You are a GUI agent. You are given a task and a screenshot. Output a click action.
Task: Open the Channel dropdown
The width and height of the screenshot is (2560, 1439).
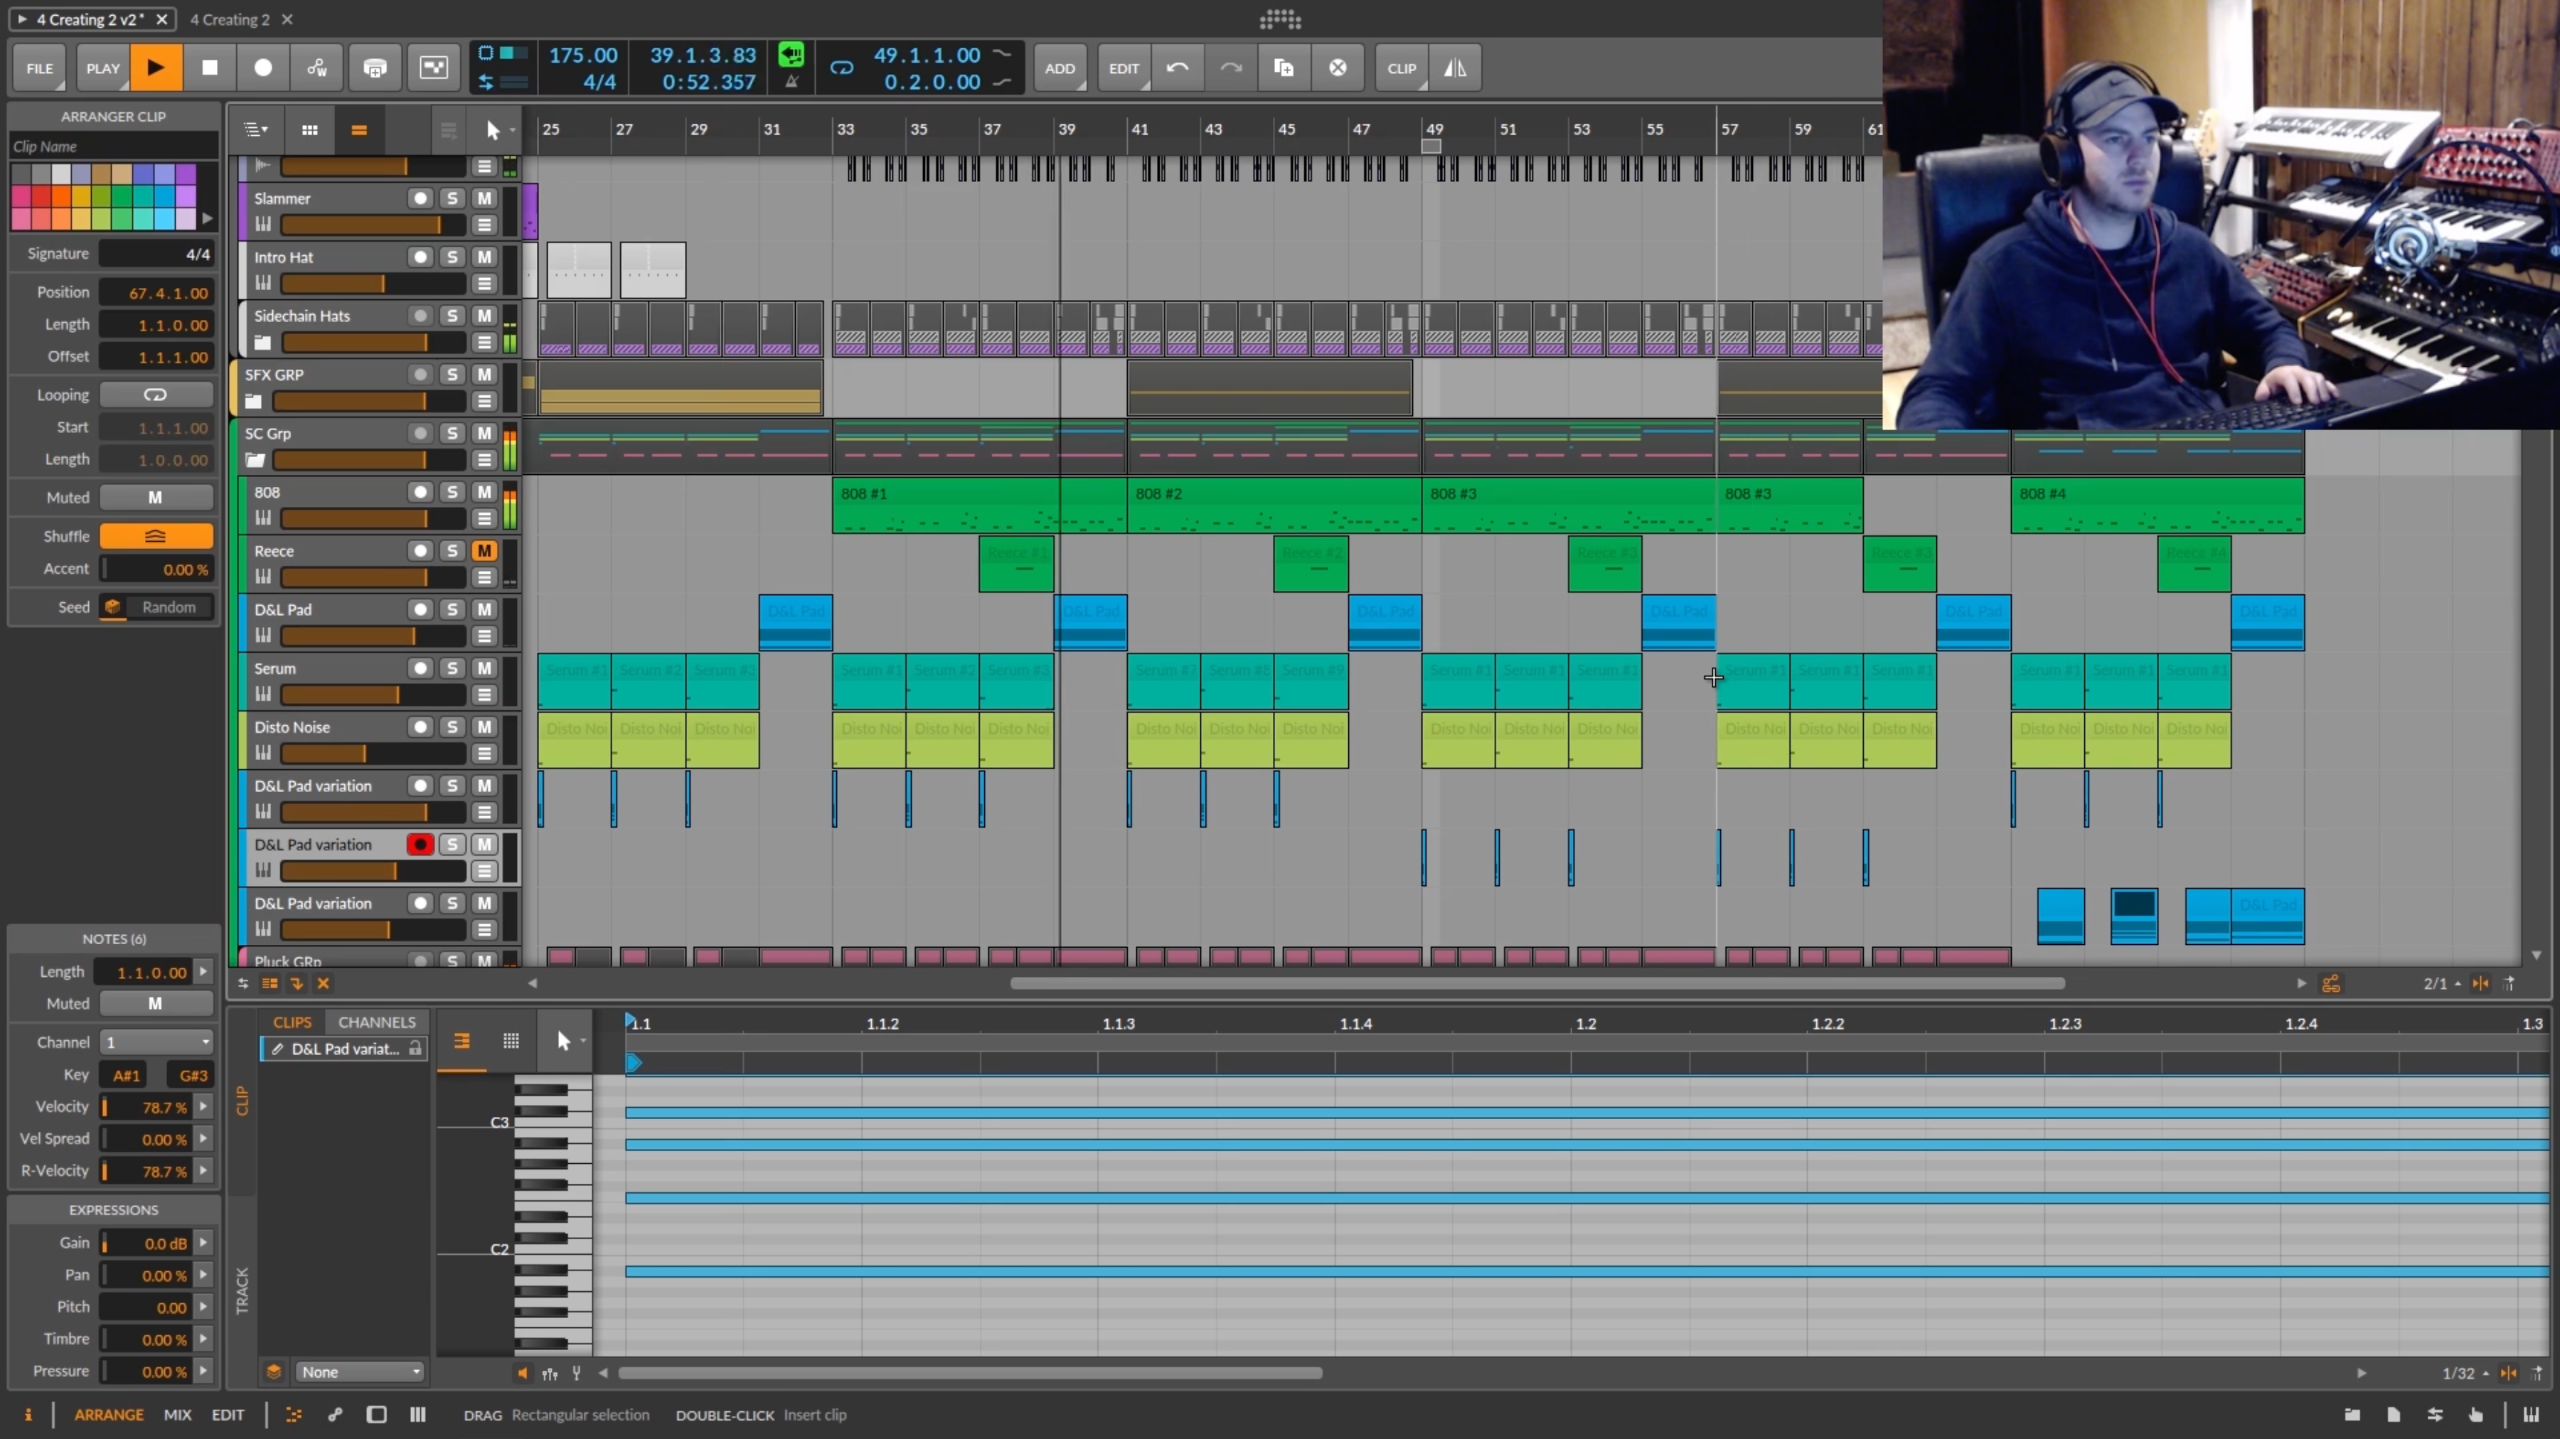click(x=157, y=1042)
